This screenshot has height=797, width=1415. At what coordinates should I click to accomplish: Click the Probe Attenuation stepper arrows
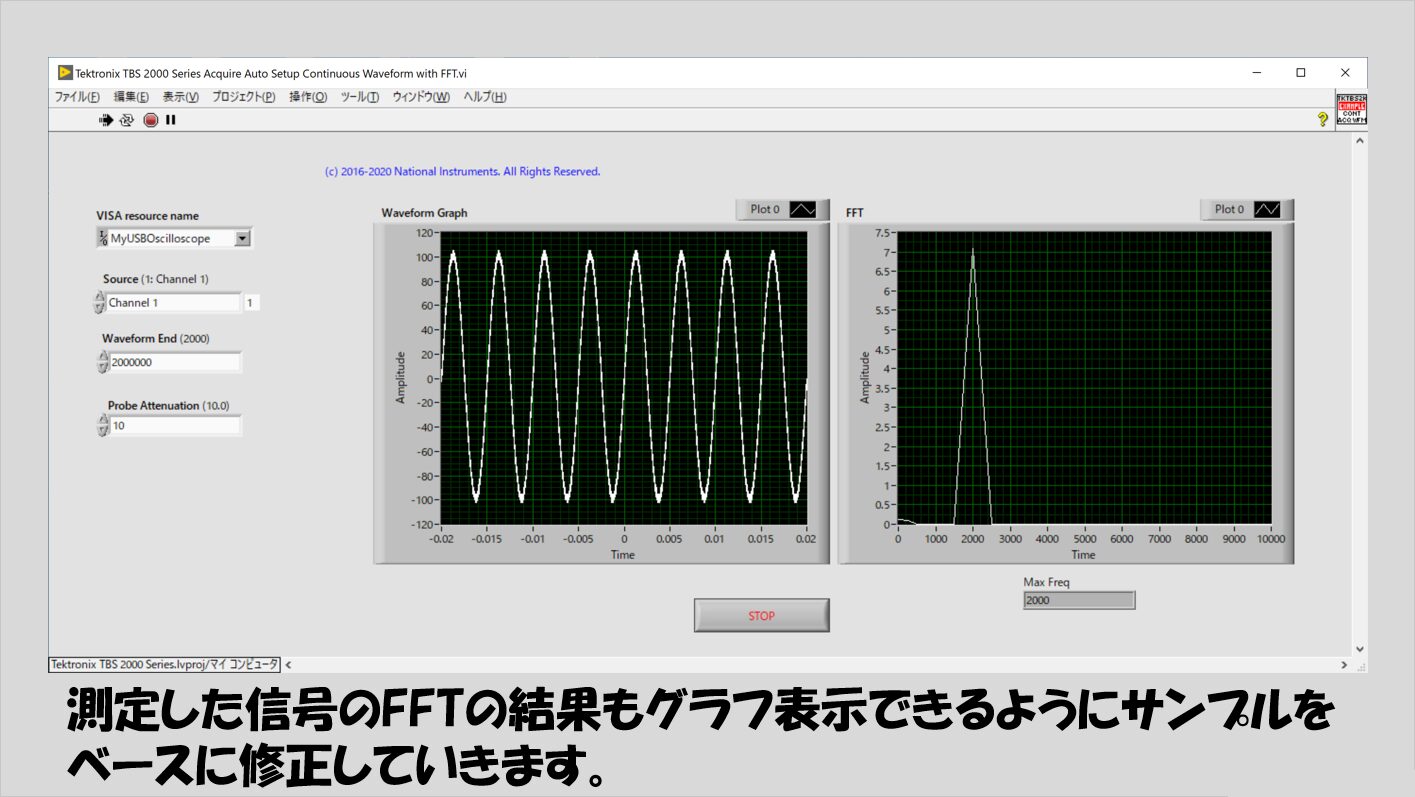click(x=102, y=425)
